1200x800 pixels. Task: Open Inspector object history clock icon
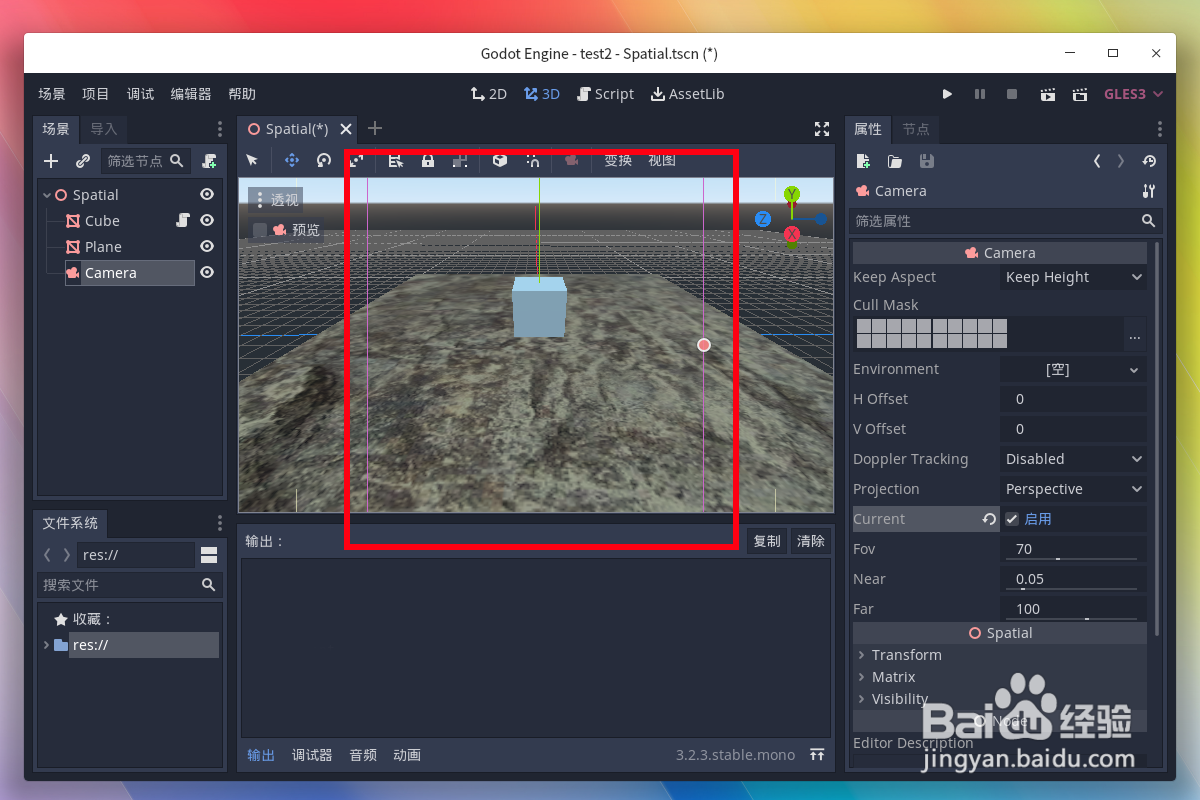pos(1149,160)
